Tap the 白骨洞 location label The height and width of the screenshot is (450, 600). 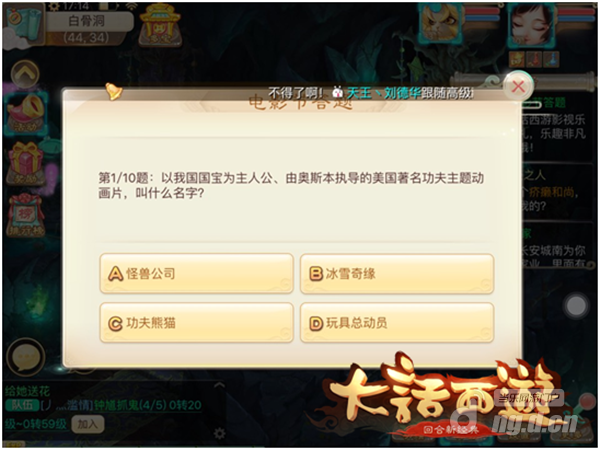click(x=86, y=21)
